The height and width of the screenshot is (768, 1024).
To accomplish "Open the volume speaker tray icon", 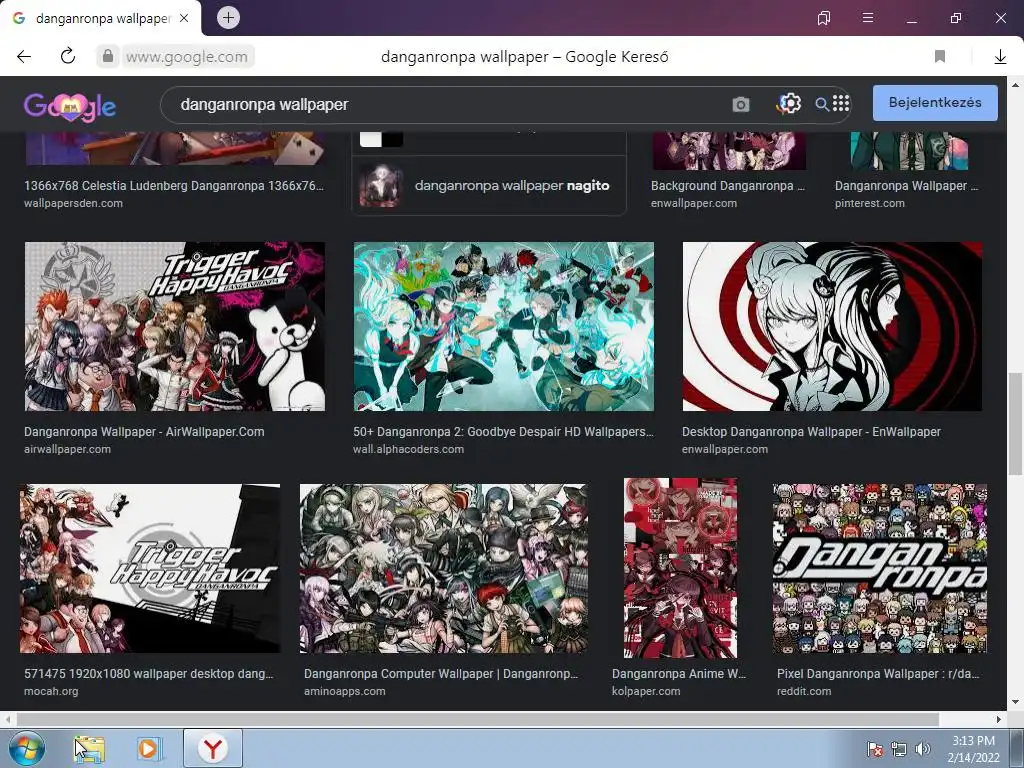I will click(922, 749).
